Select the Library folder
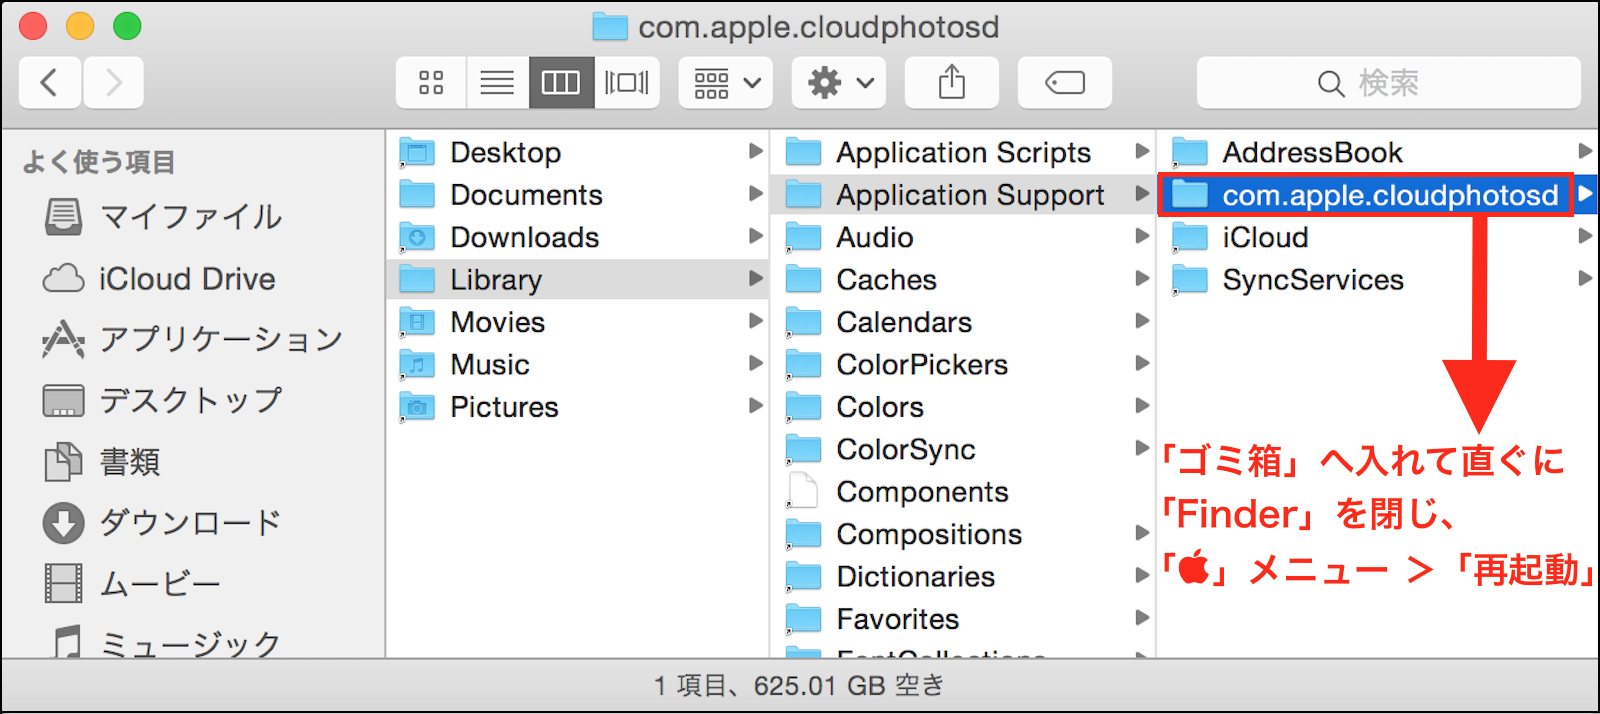Viewport: 1600px width, 714px height. point(576,279)
